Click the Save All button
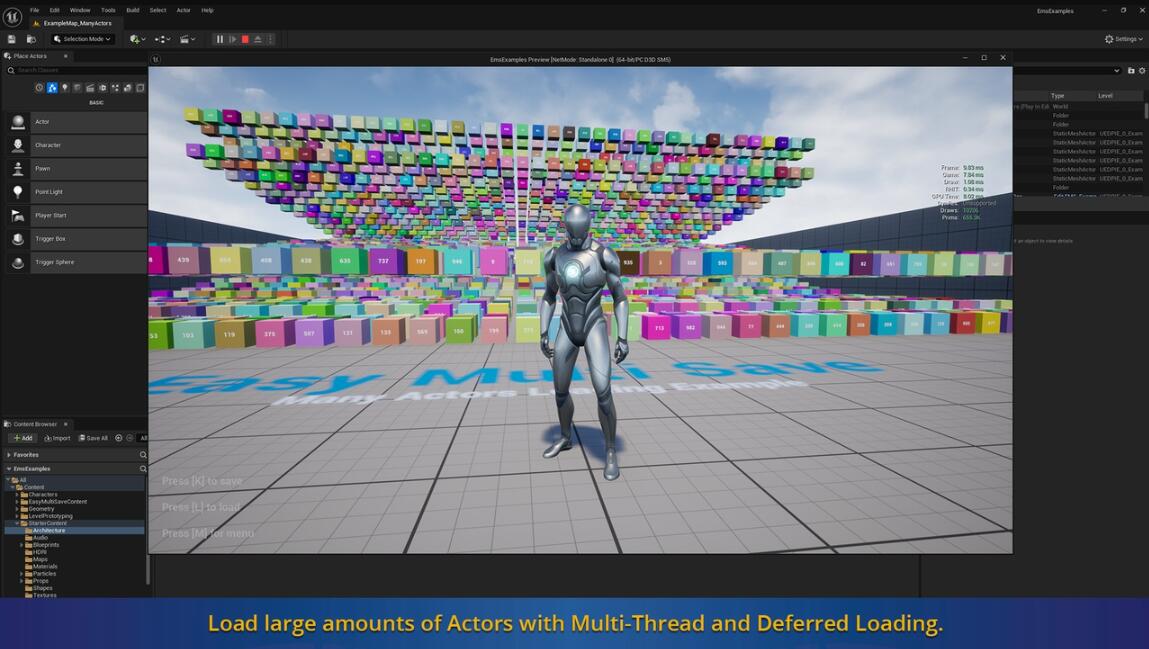1149x649 pixels. click(93, 438)
